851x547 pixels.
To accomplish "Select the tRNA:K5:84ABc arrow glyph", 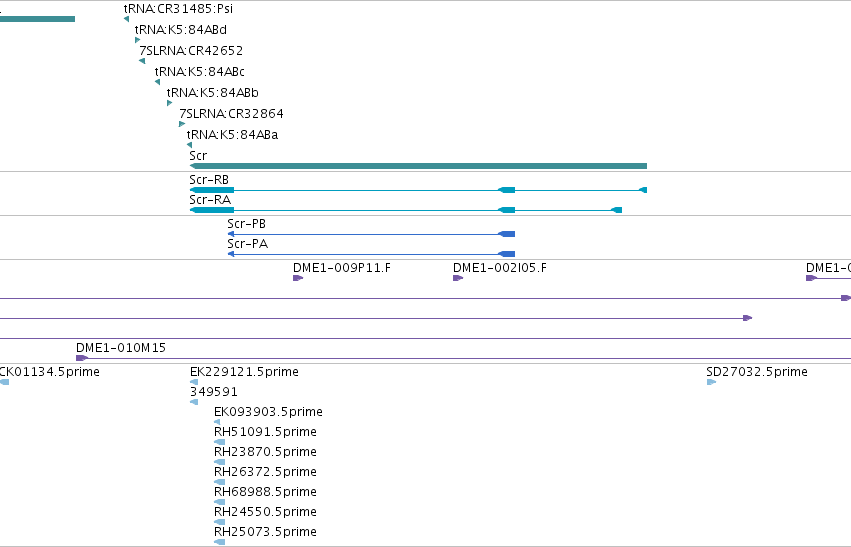I will 157,82.
